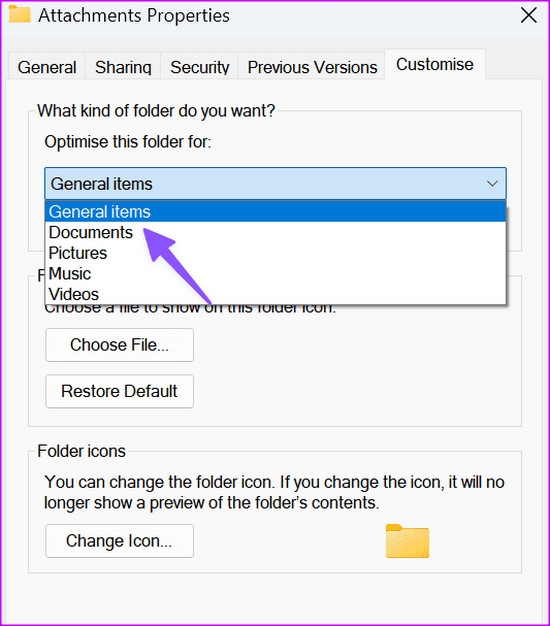Open the Sharing tab
Screen dimensions: 550x626
[123, 67]
